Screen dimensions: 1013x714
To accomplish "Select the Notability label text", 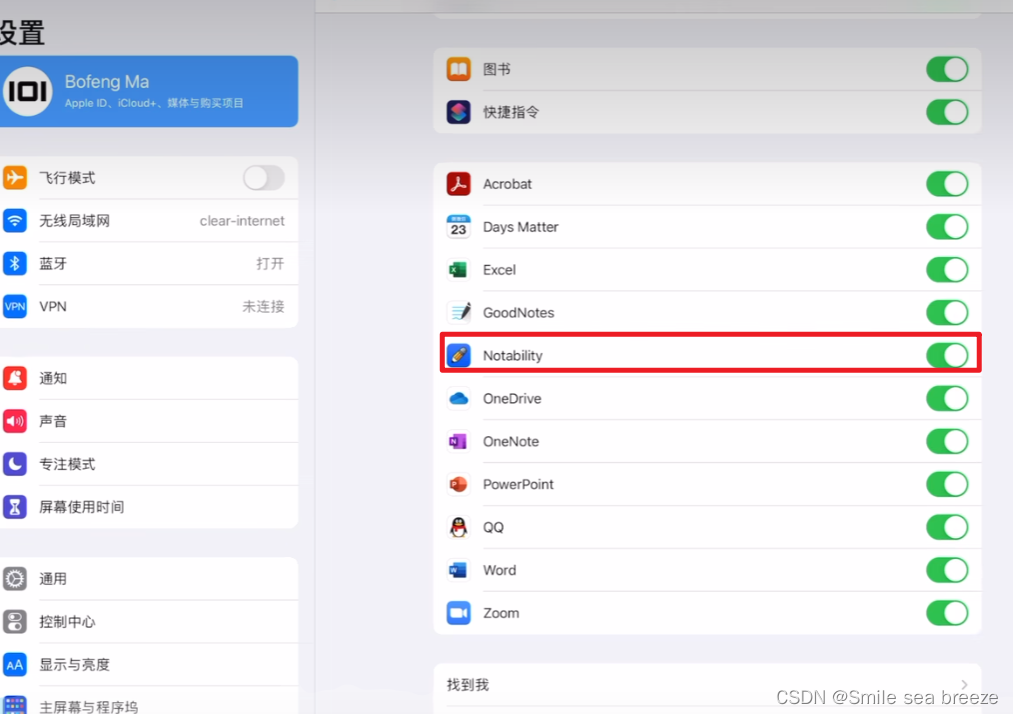I will (x=513, y=355).
